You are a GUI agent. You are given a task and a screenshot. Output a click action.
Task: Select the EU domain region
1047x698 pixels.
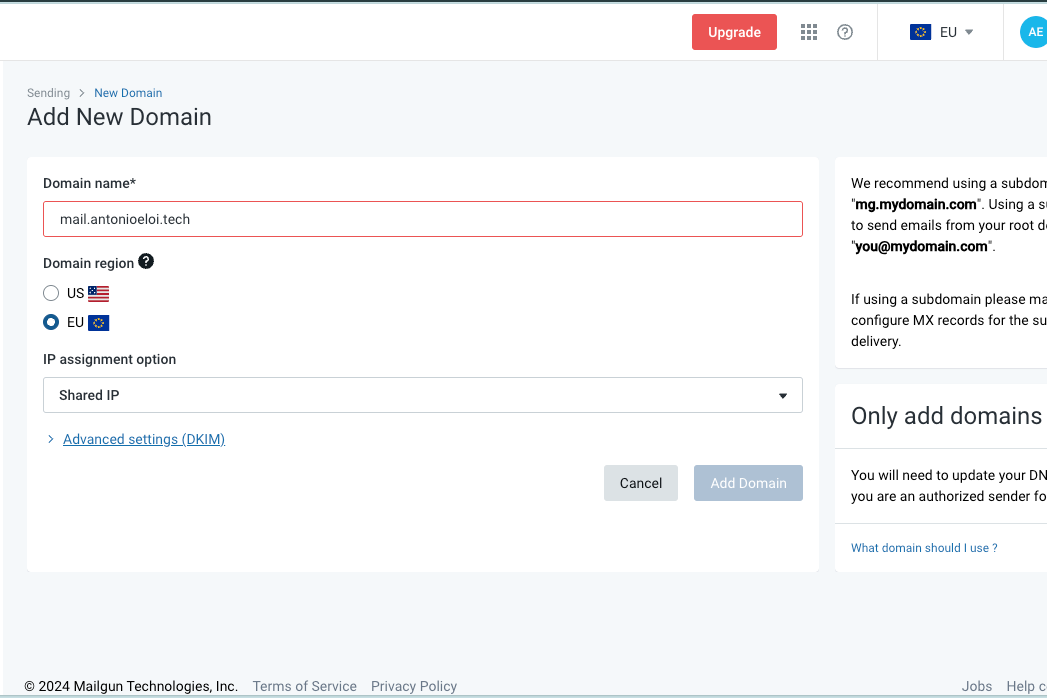coord(51,322)
